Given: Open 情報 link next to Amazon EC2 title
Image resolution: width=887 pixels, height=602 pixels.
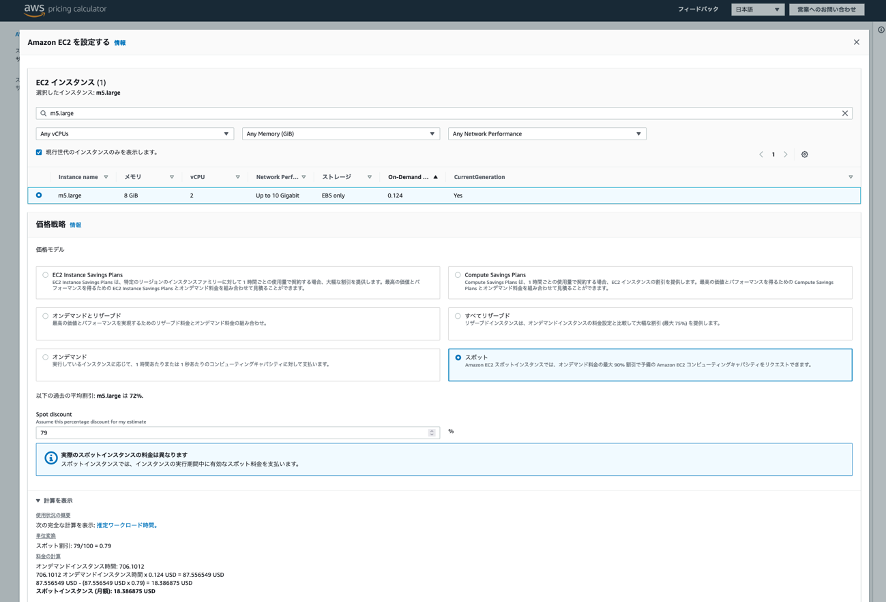Looking at the screenshot, I should (120, 43).
